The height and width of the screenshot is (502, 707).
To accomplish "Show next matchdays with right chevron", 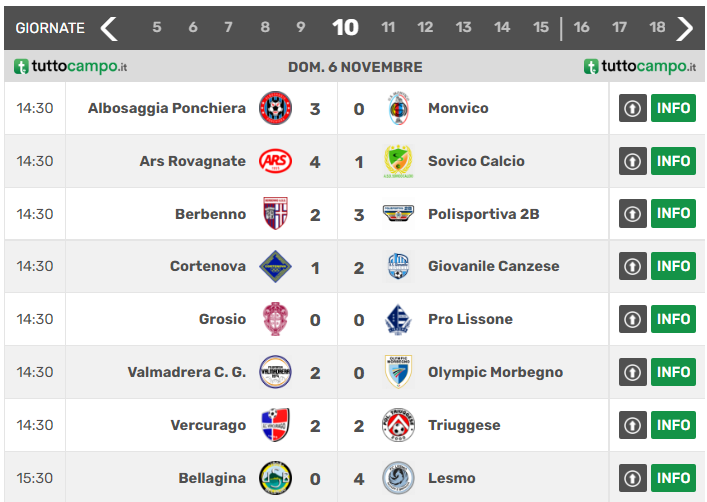I will click(685, 28).
